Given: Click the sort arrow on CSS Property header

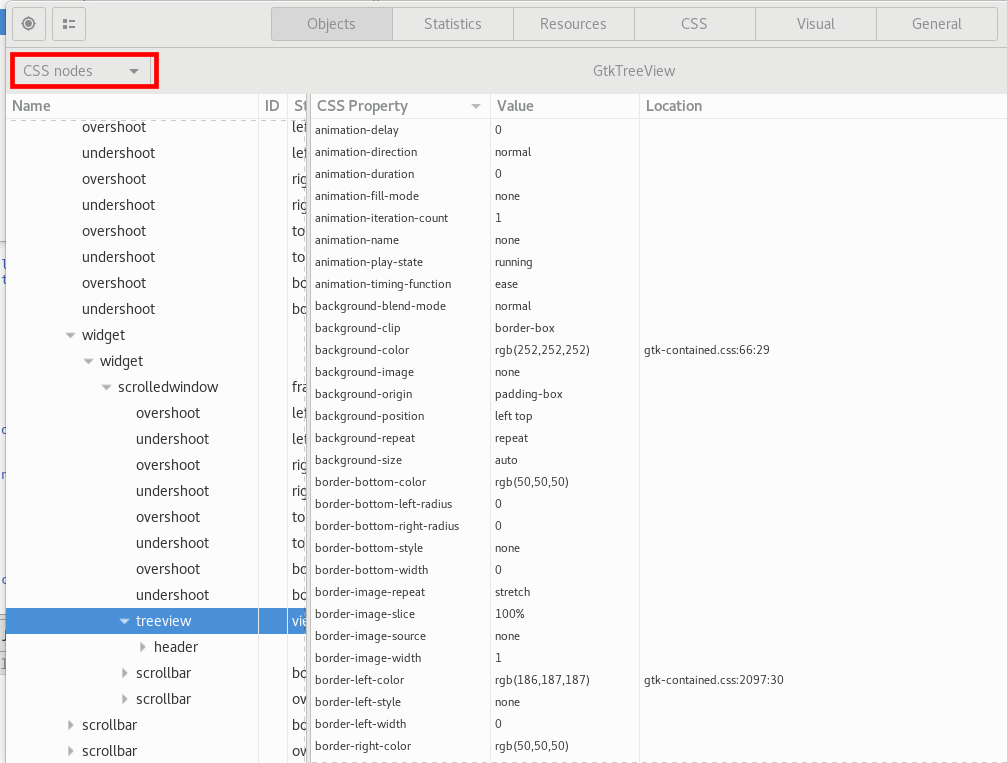Looking at the screenshot, I should coord(474,105).
